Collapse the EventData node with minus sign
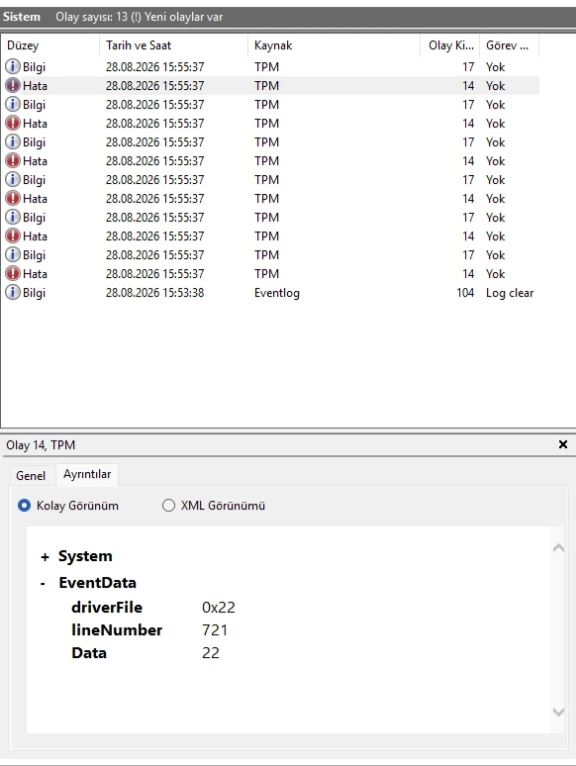This screenshot has height=766, width=576. 43,583
